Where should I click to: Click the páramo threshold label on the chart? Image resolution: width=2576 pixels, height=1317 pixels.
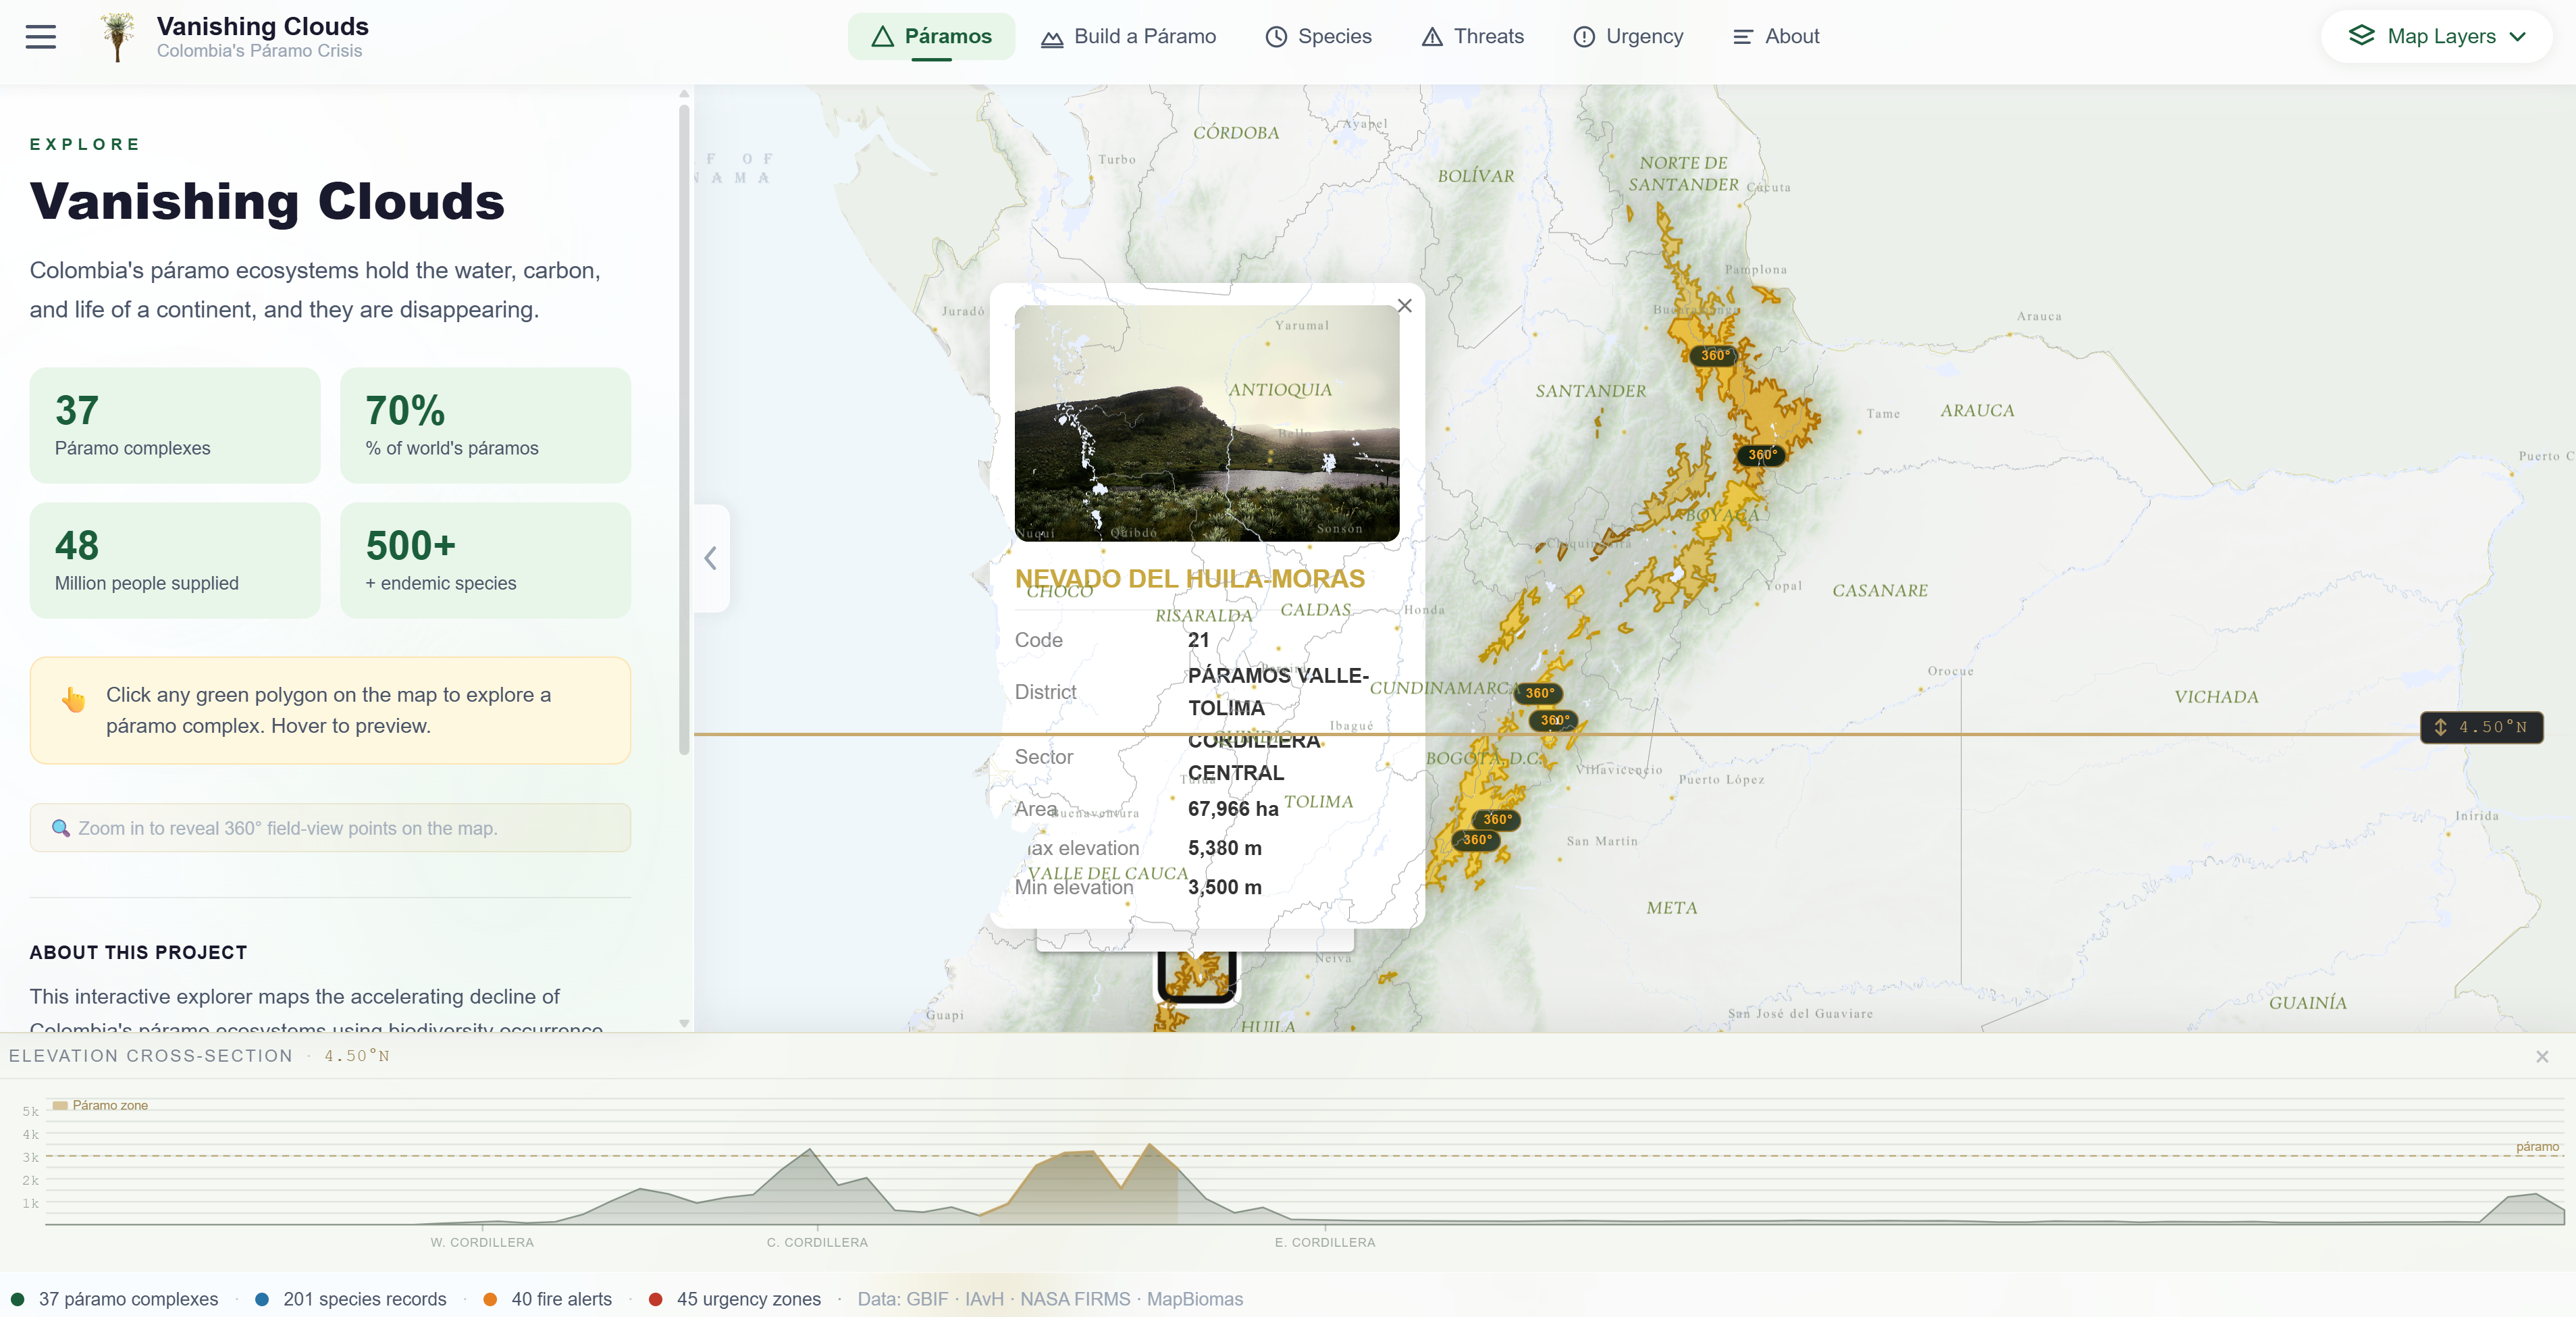click(x=2537, y=1146)
